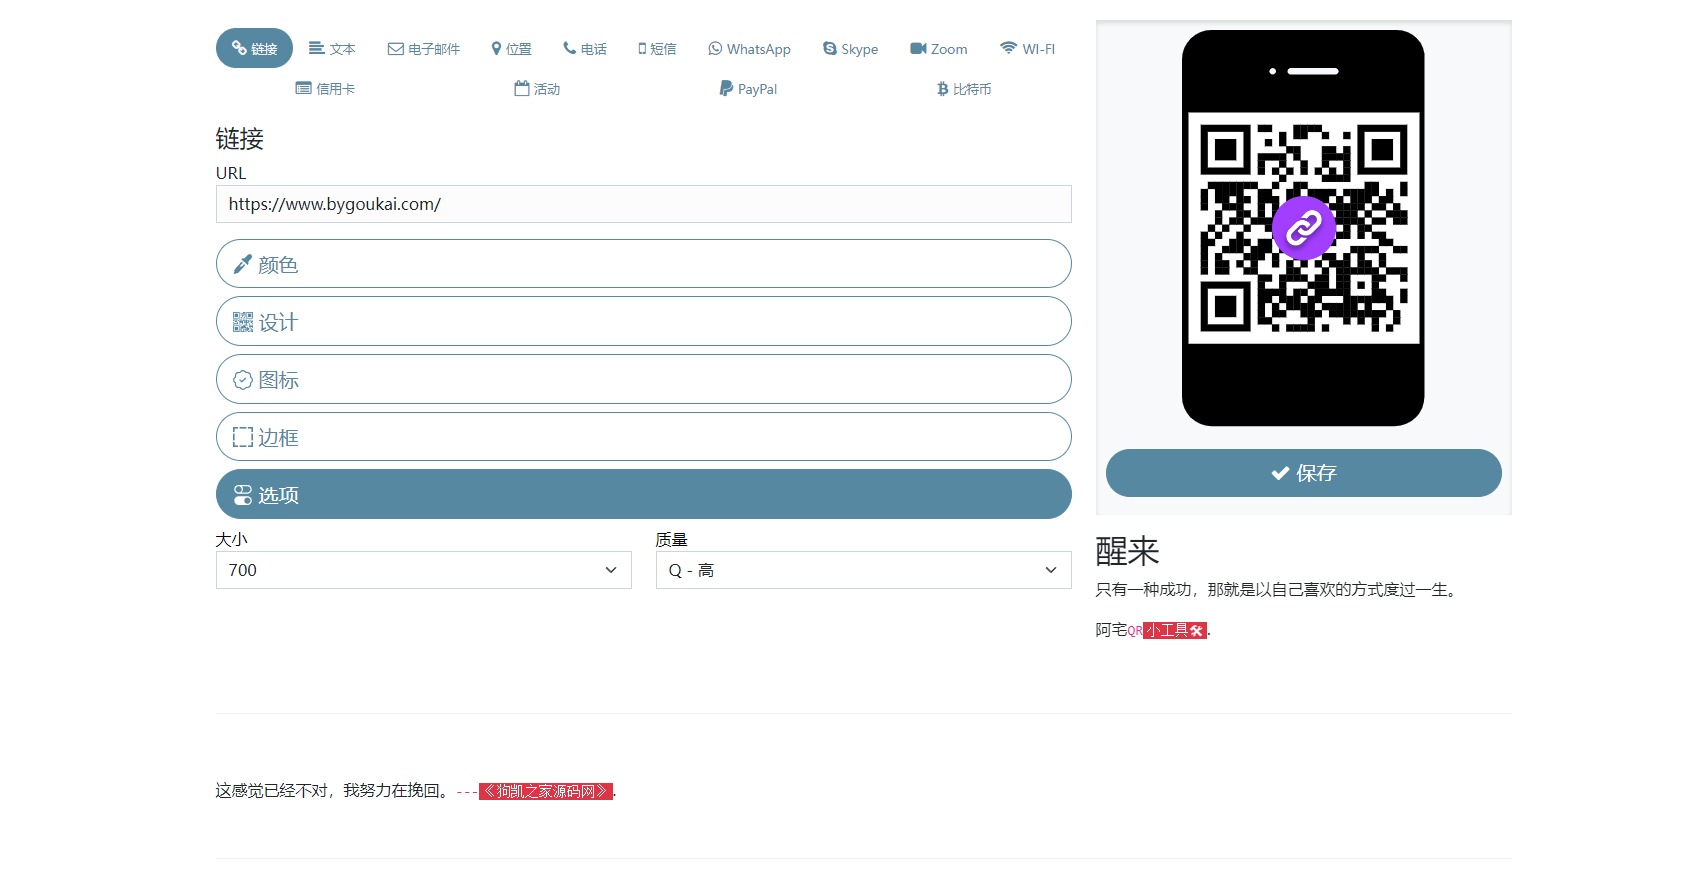This screenshot has width=1690, height=872.
Task: Select the 电子邮件 email QR type
Action: (x=424, y=49)
